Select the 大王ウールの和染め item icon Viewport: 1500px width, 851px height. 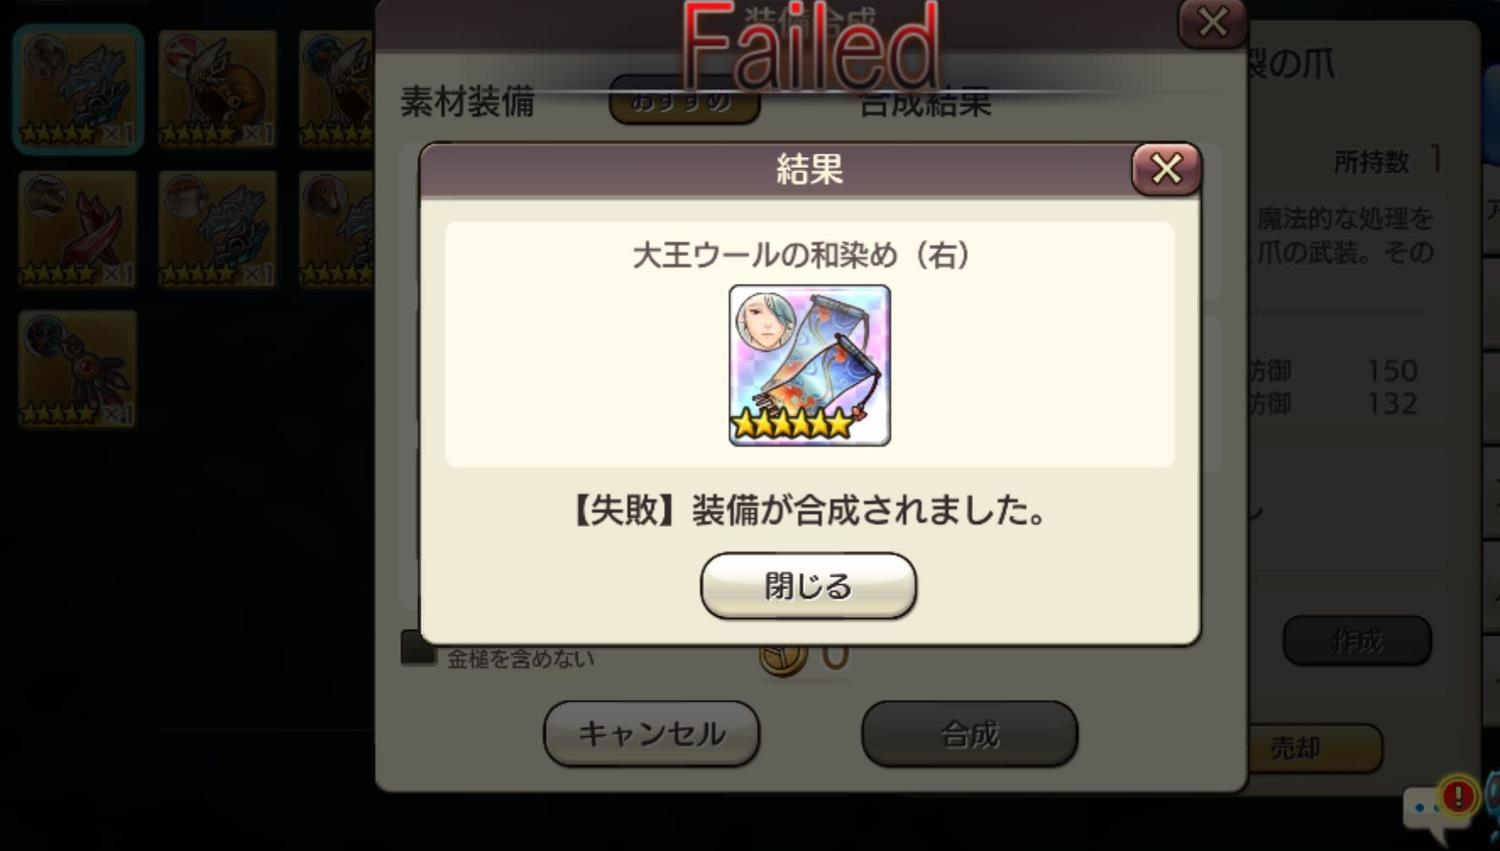point(809,365)
